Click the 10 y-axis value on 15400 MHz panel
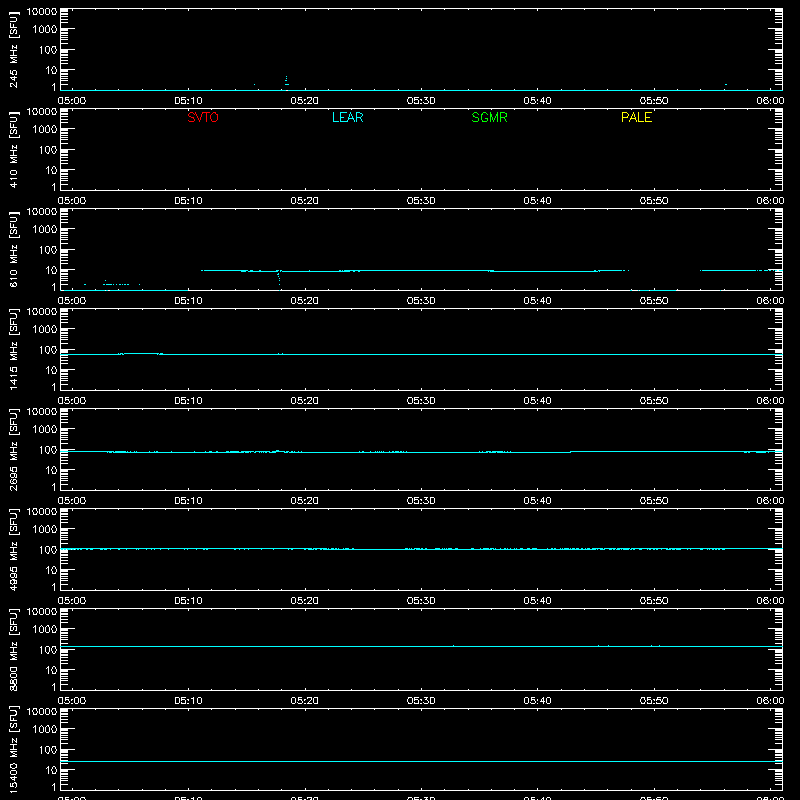The height and width of the screenshot is (800, 800). point(51,770)
